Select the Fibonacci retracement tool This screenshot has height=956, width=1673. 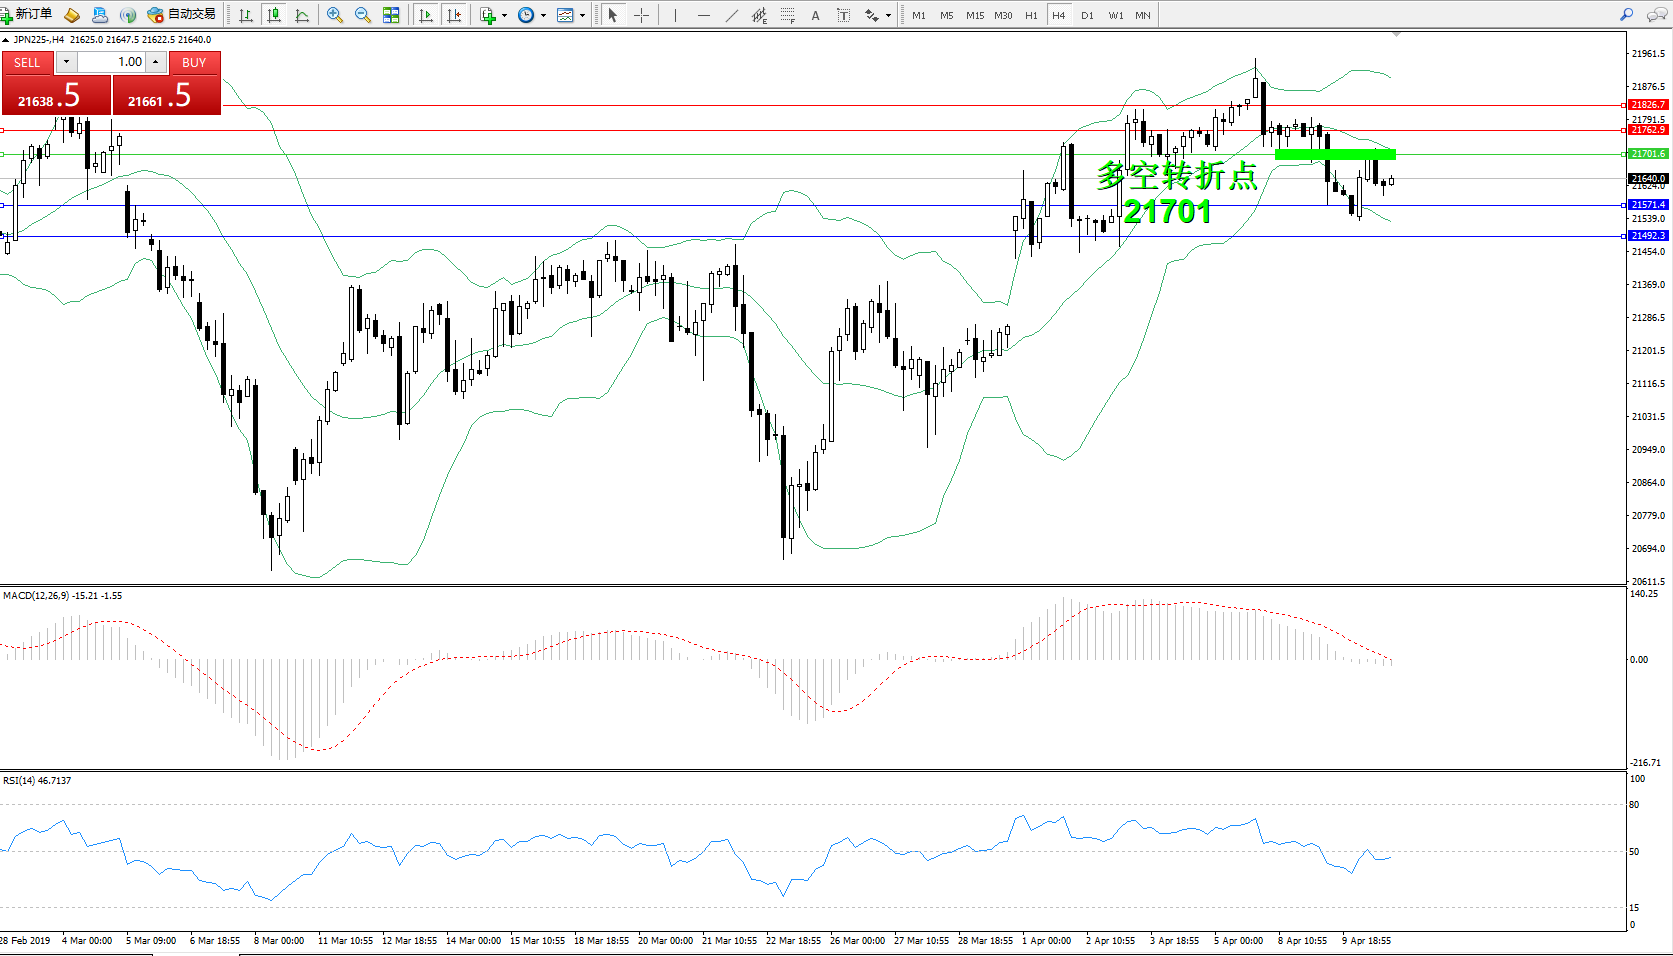(x=788, y=15)
